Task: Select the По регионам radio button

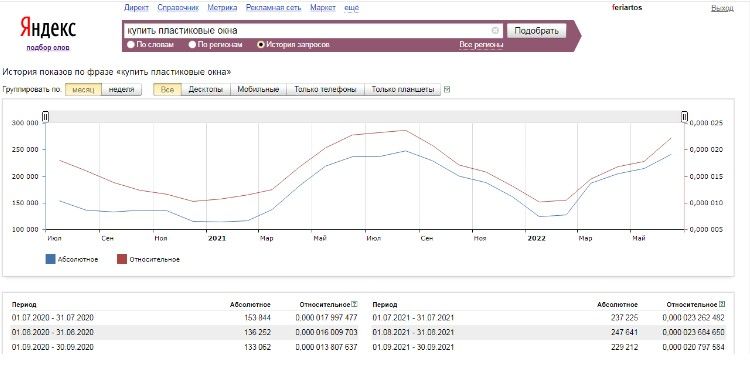Action: pos(192,44)
